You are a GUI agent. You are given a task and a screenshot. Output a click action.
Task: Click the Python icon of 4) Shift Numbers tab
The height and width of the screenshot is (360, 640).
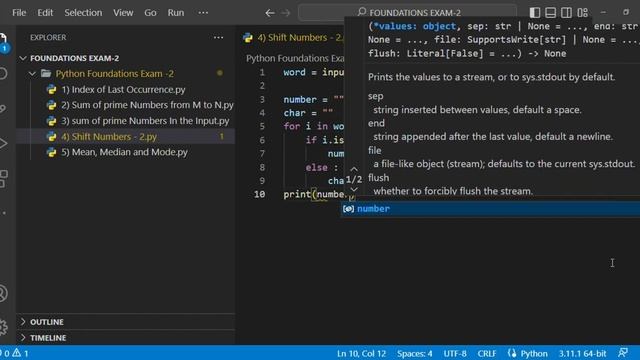click(x=248, y=38)
